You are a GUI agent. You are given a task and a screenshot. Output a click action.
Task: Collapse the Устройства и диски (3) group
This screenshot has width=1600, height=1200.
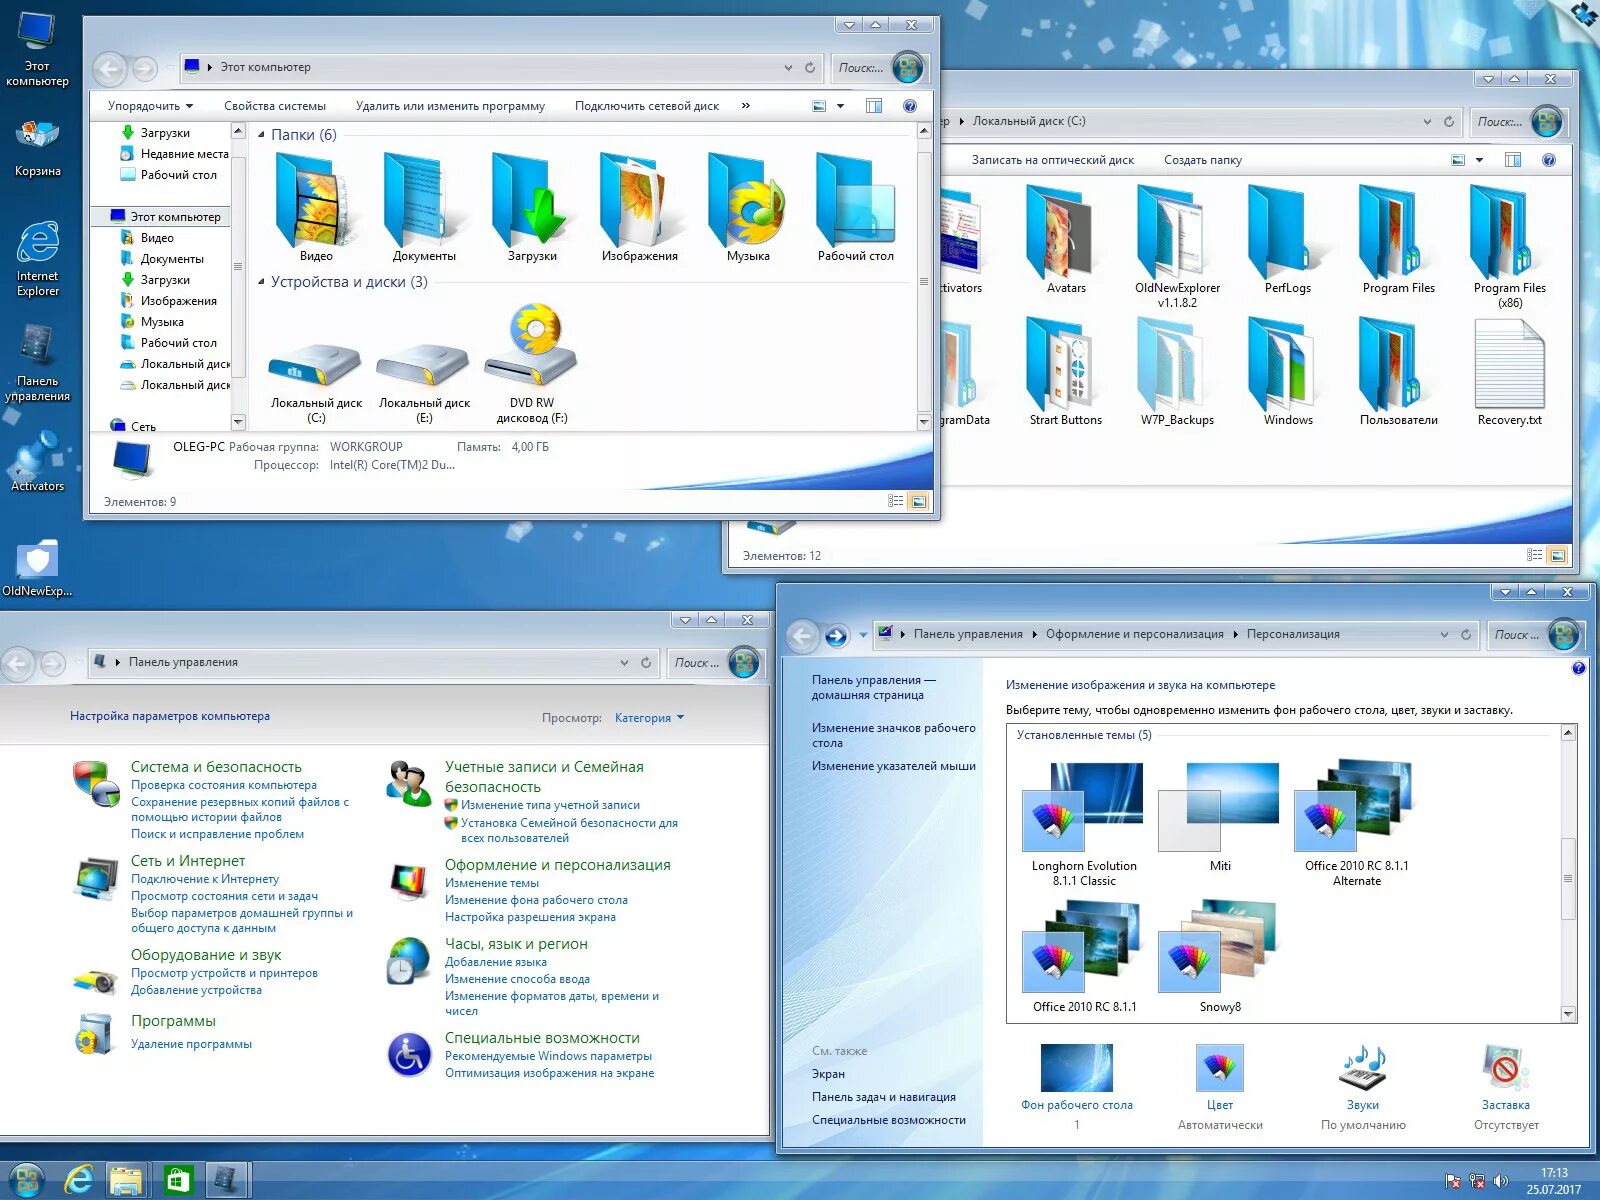[x=262, y=282]
